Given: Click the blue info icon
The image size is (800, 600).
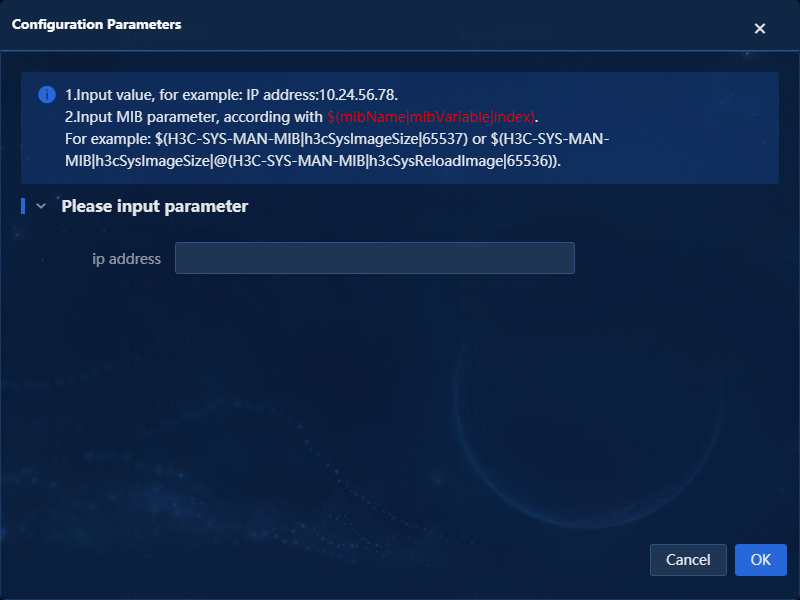Looking at the screenshot, I should tap(47, 94).
